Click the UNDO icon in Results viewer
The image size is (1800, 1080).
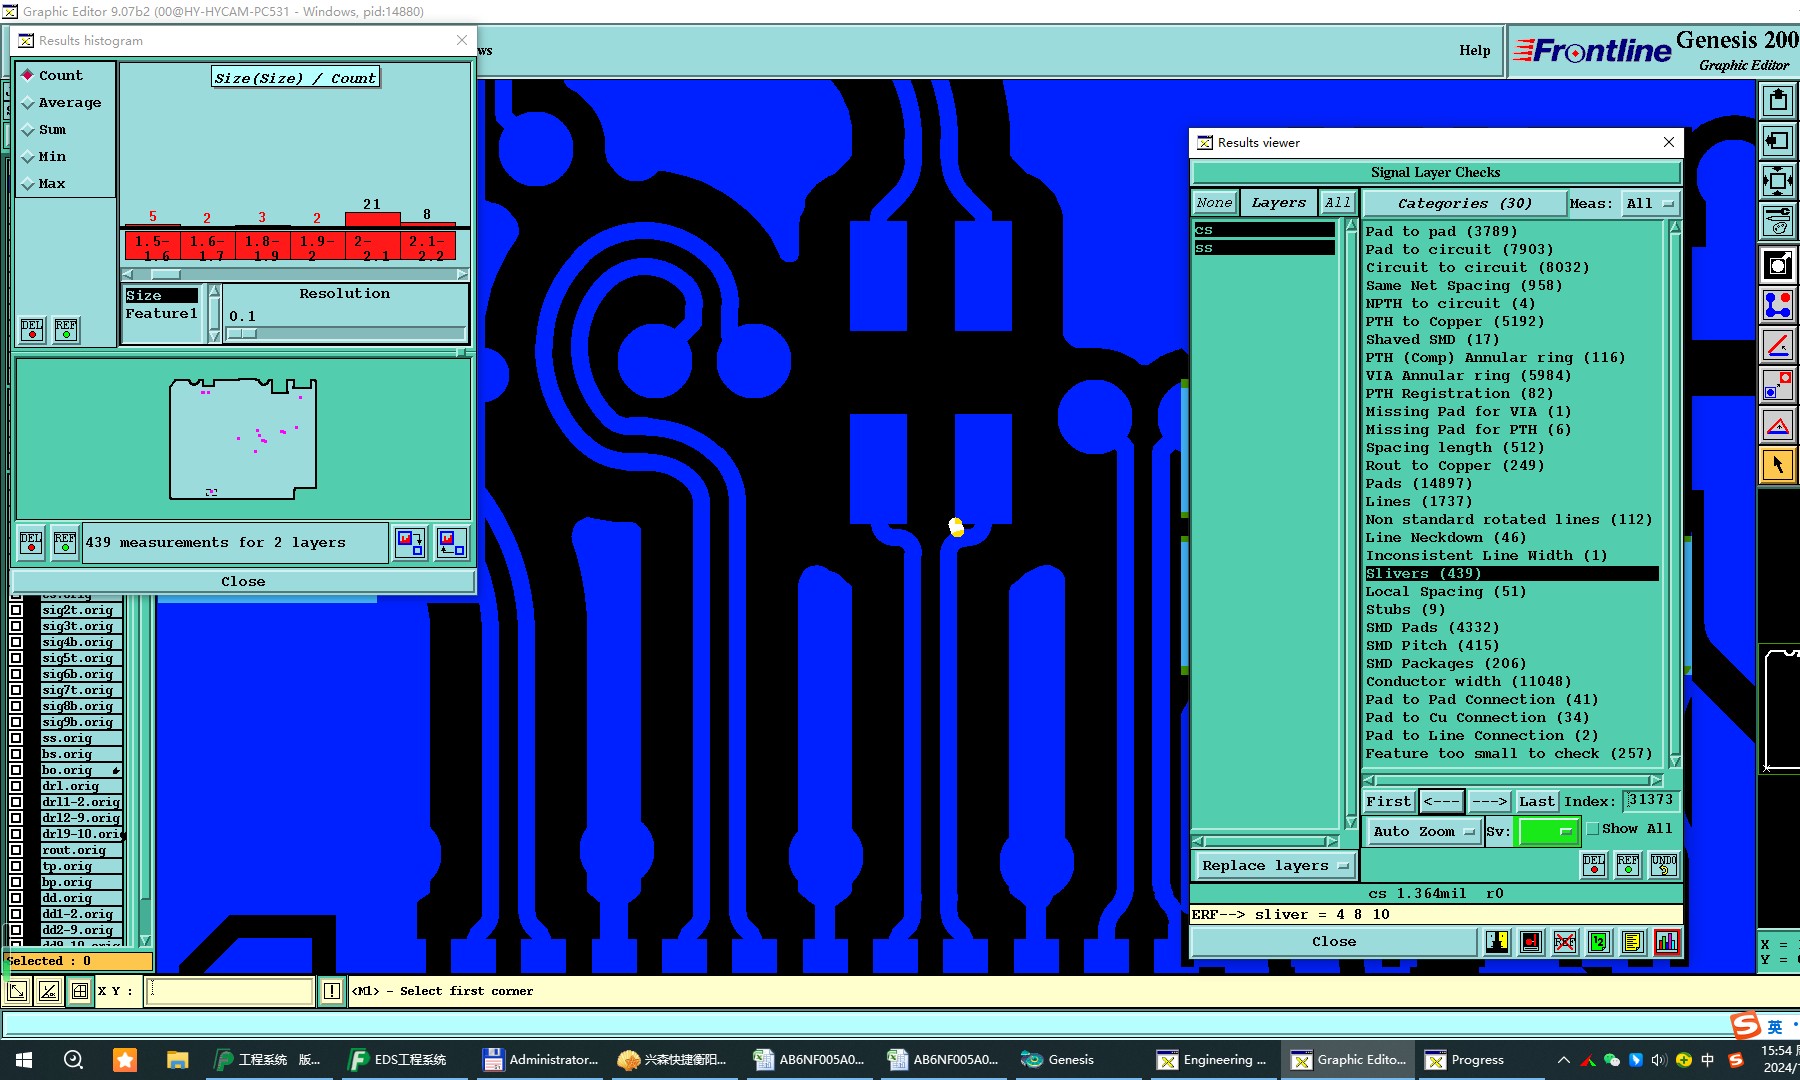[1664, 865]
